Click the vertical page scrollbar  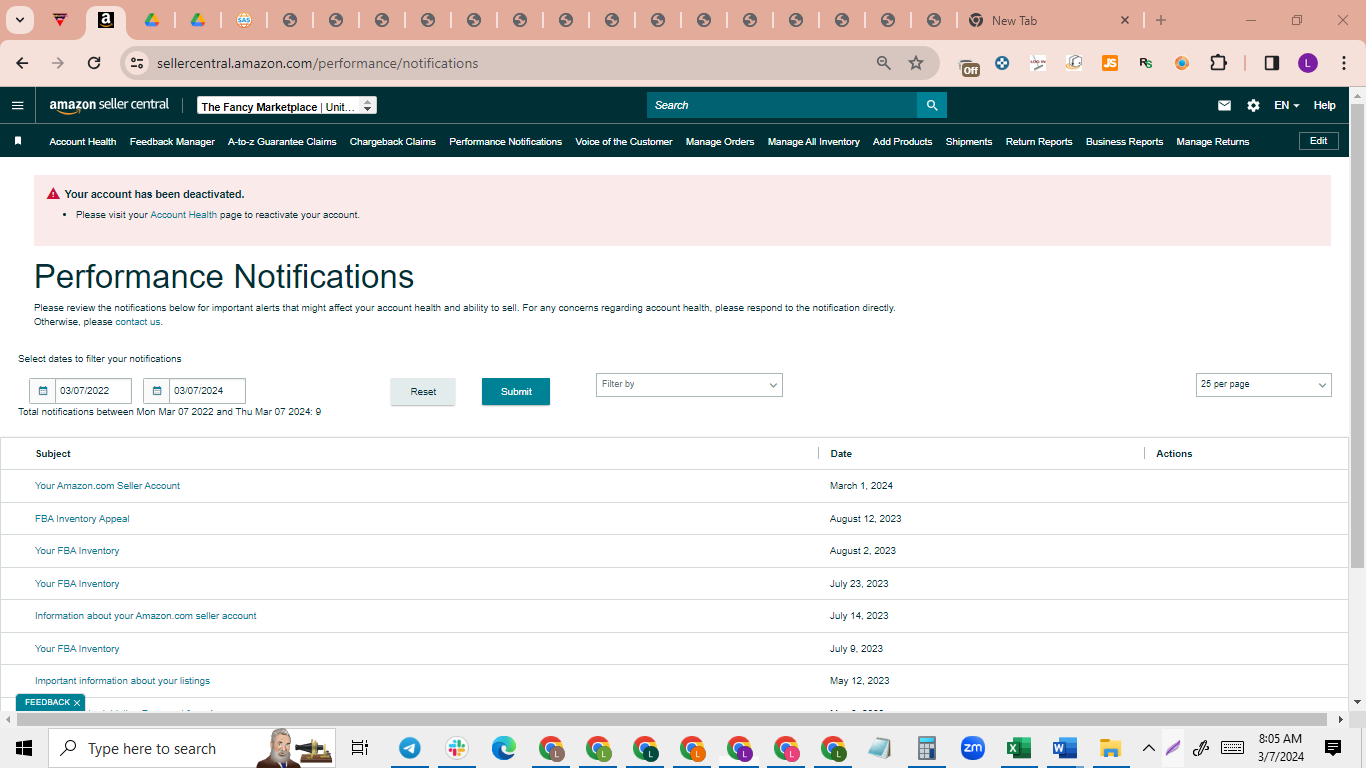(1357, 335)
